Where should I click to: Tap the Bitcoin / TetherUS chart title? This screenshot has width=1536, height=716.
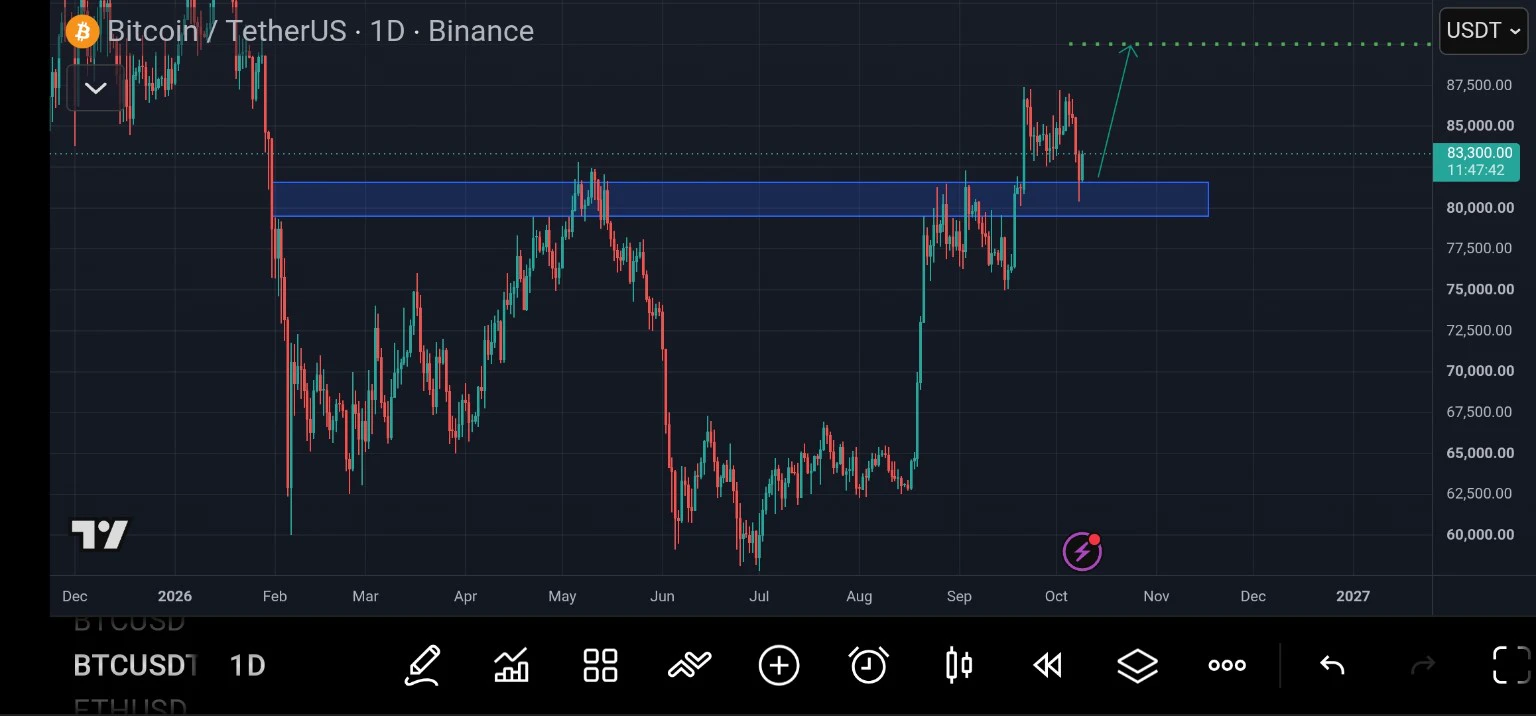click(x=320, y=31)
